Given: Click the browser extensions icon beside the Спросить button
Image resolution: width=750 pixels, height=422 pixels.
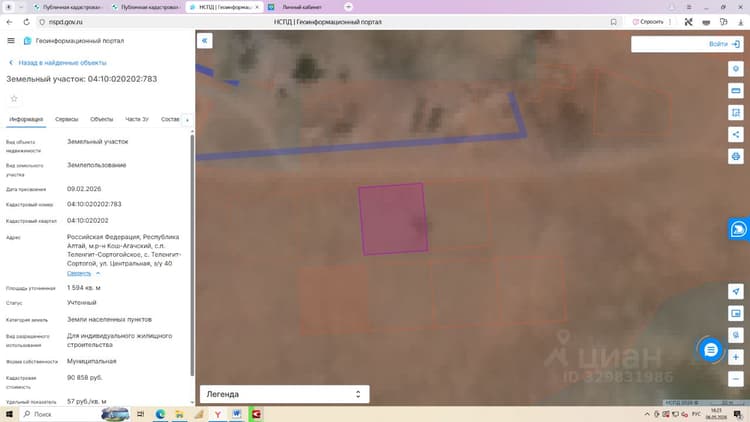Looking at the screenshot, I should click(688, 22).
